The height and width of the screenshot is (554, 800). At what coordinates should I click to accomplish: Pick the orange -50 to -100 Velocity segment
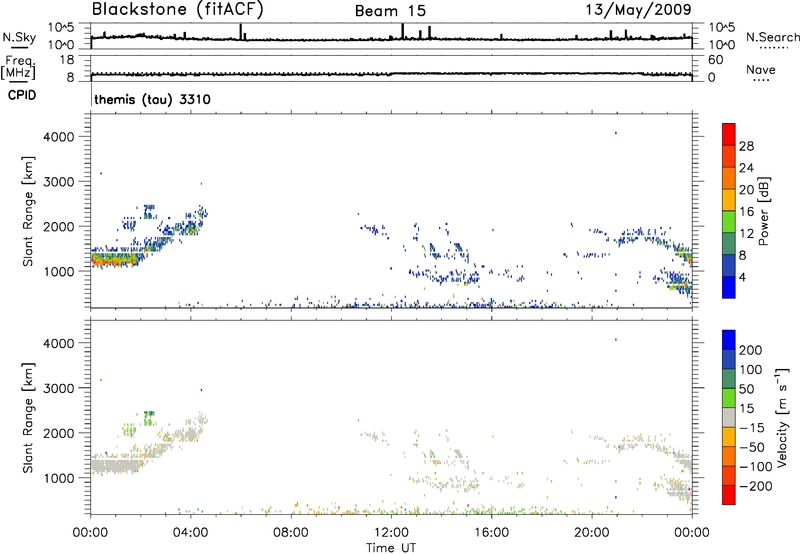(729, 457)
